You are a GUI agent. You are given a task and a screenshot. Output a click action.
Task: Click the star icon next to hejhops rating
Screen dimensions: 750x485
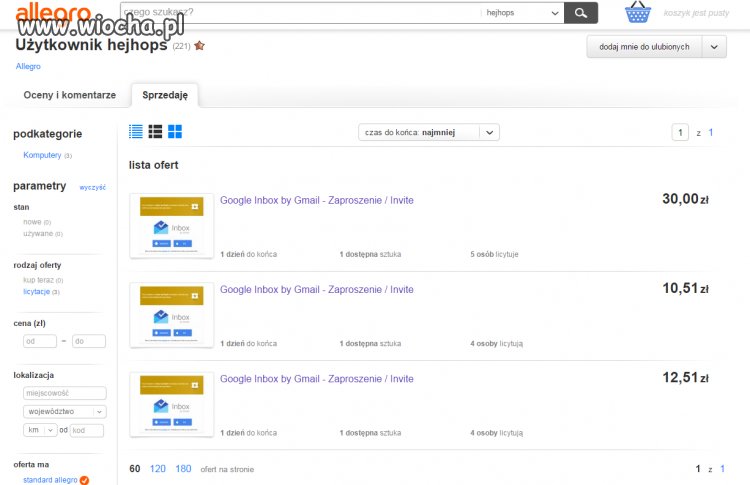tap(199, 45)
